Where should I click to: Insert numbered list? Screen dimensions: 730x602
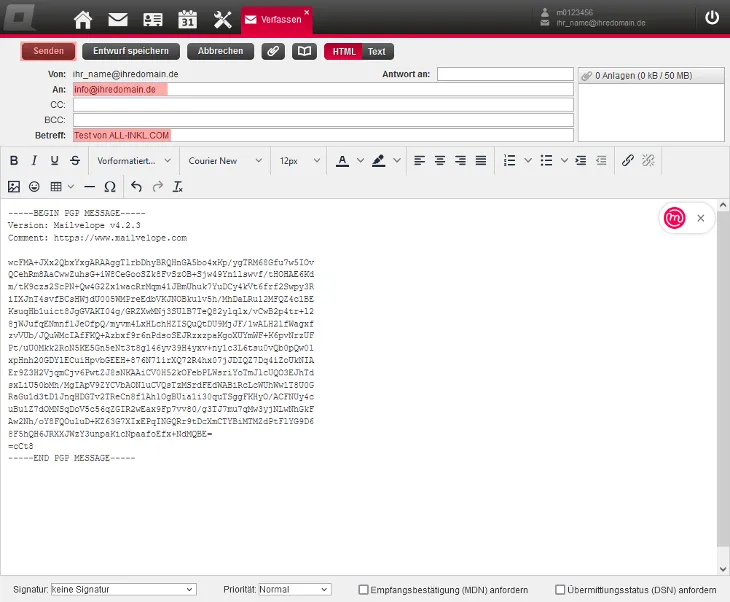click(x=509, y=161)
